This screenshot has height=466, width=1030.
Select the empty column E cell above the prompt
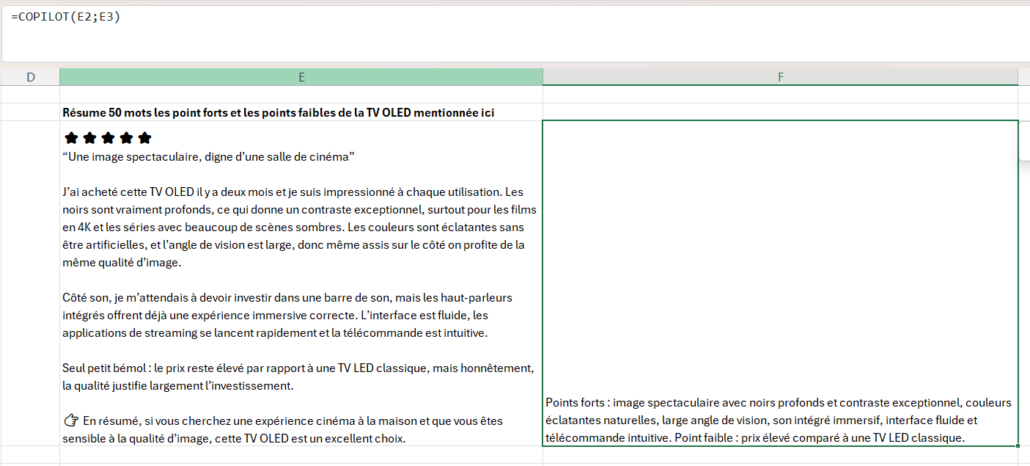300,94
